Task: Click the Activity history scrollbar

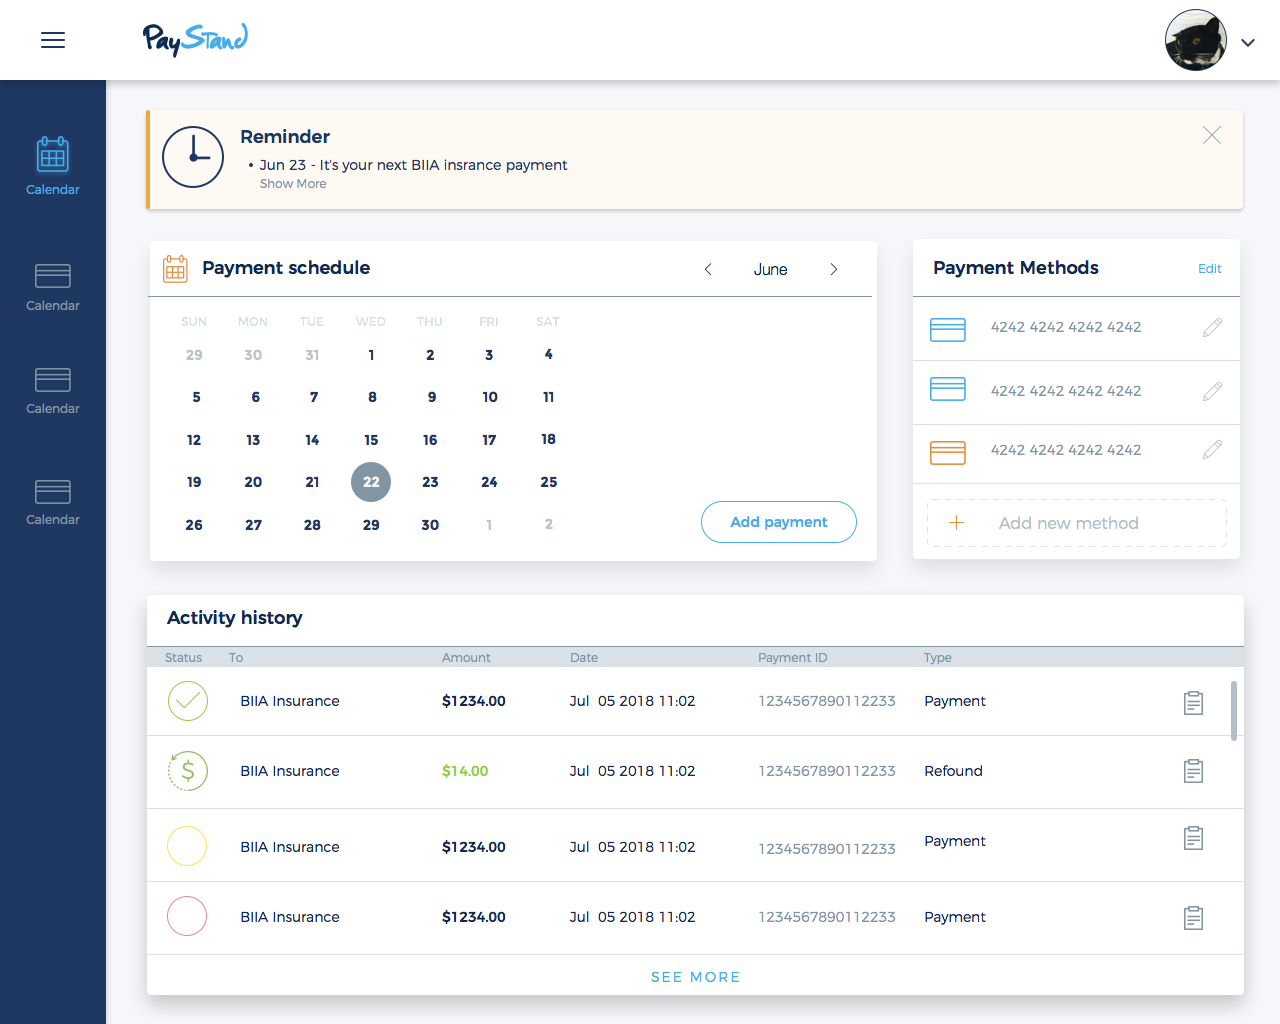Action: (1234, 711)
